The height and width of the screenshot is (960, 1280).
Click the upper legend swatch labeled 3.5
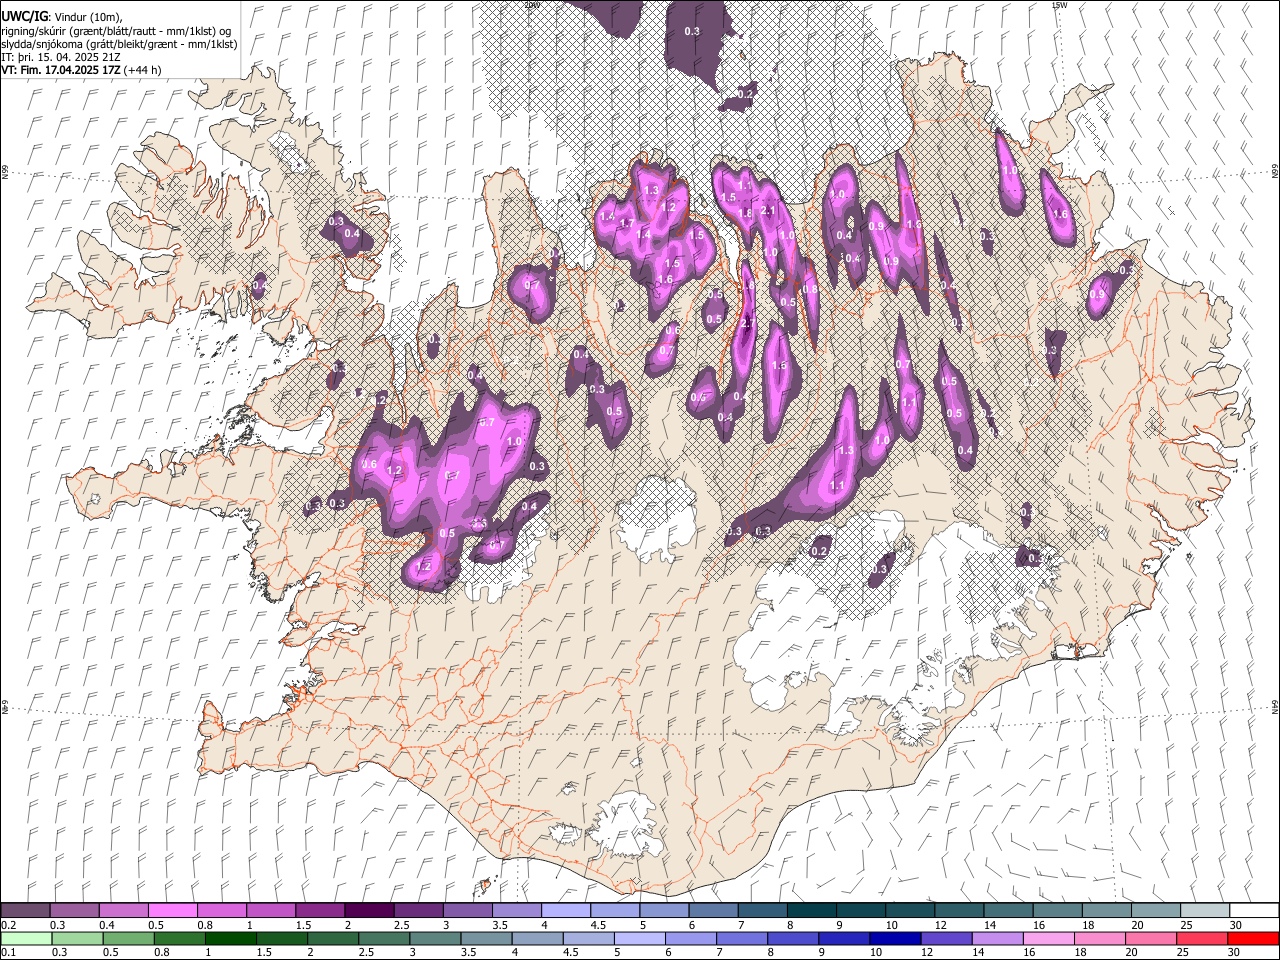[x=516, y=910]
